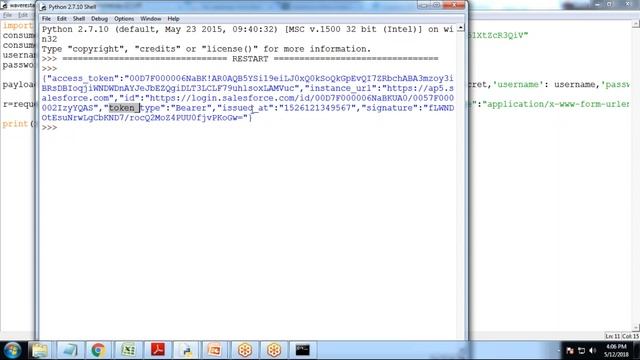The width and height of the screenshot is (640, 360).
Task: Click "application/x-www-form-urlen" text in background editor
Action: click(556, 104)
